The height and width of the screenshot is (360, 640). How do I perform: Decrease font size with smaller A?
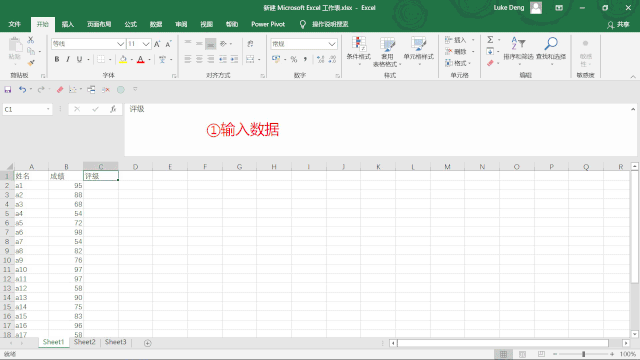tap(168, 44)
